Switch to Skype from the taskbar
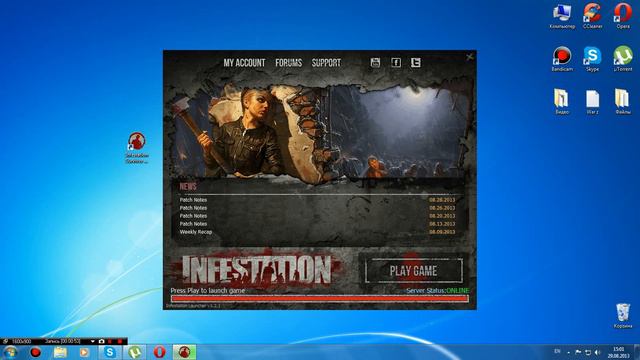This screenshot has height=360, width=640. (x=109, y=352)
